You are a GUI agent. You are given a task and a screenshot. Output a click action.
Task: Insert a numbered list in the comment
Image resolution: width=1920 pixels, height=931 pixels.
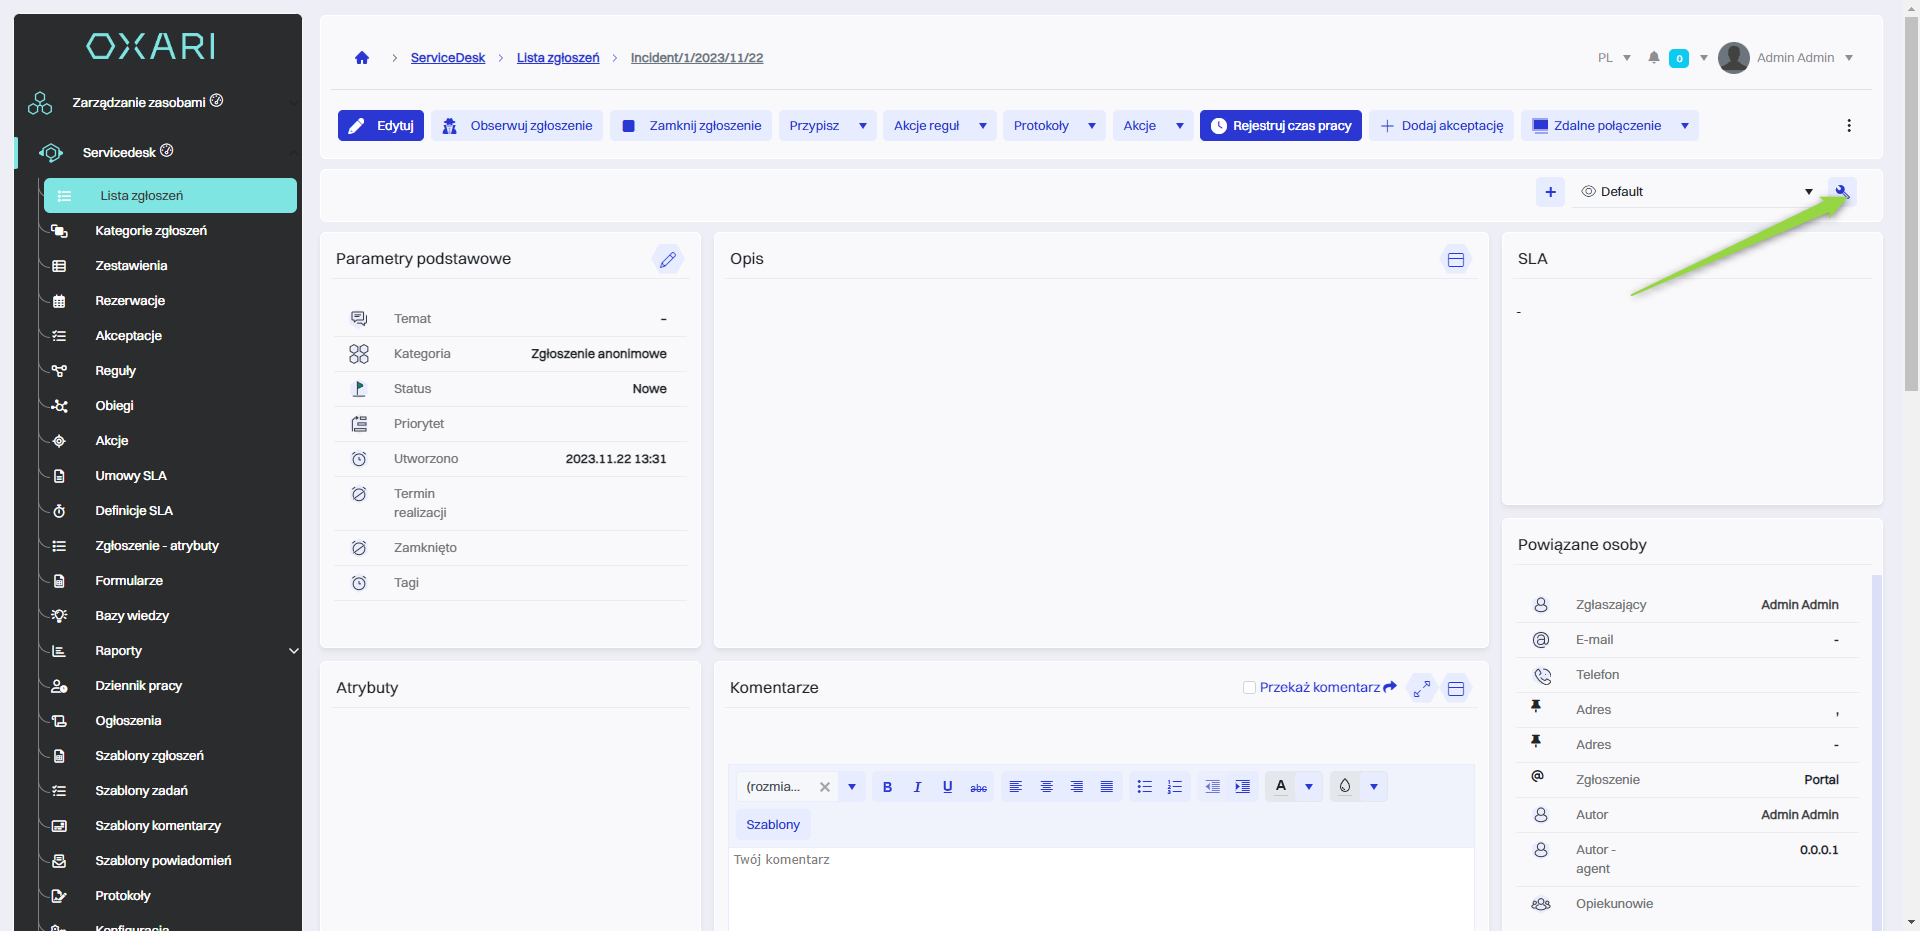pyautogui.click(x=1175, y=787)
